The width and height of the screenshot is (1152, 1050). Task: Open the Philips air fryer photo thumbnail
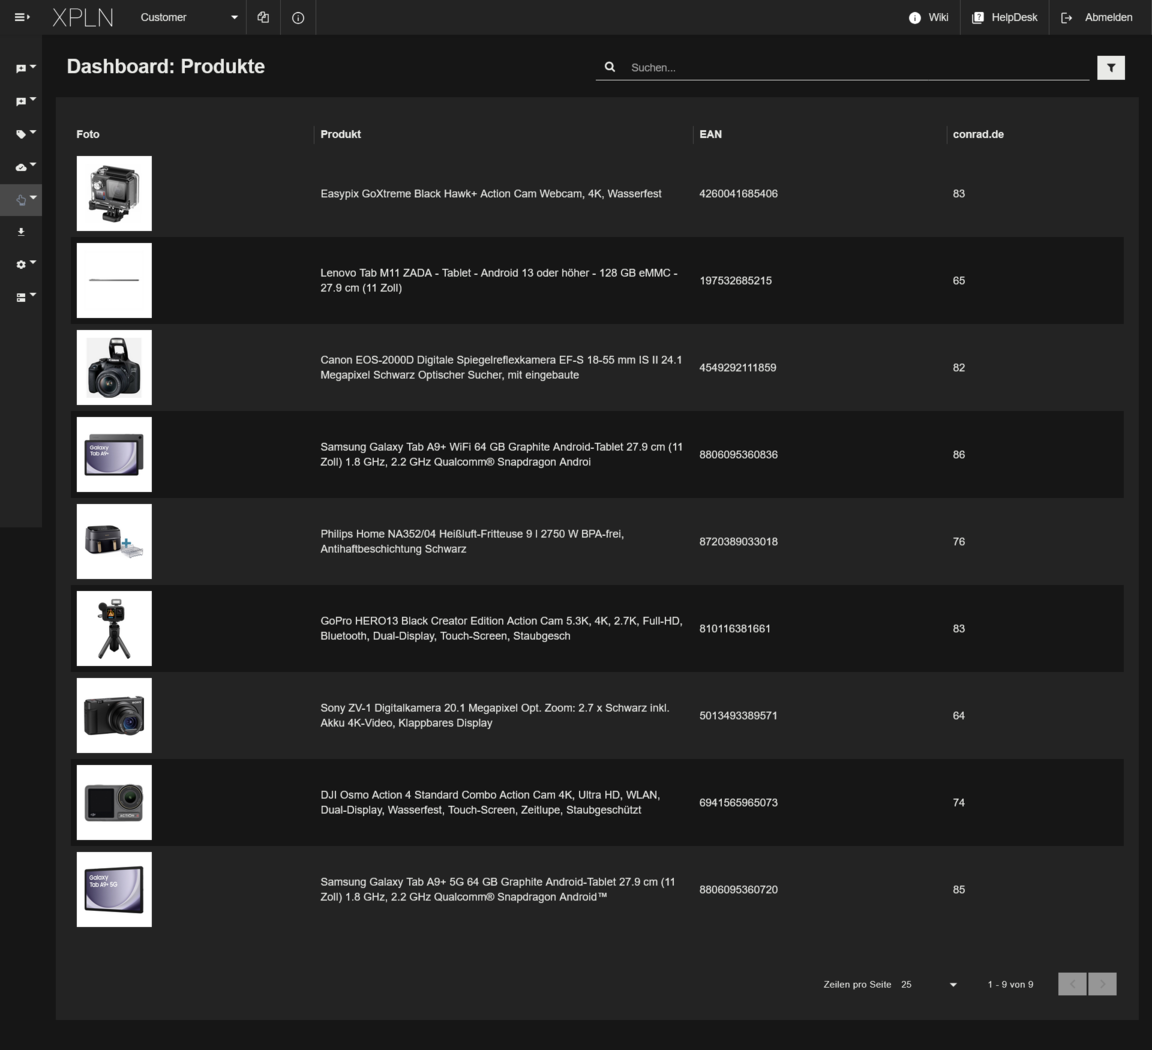point(115,542)
